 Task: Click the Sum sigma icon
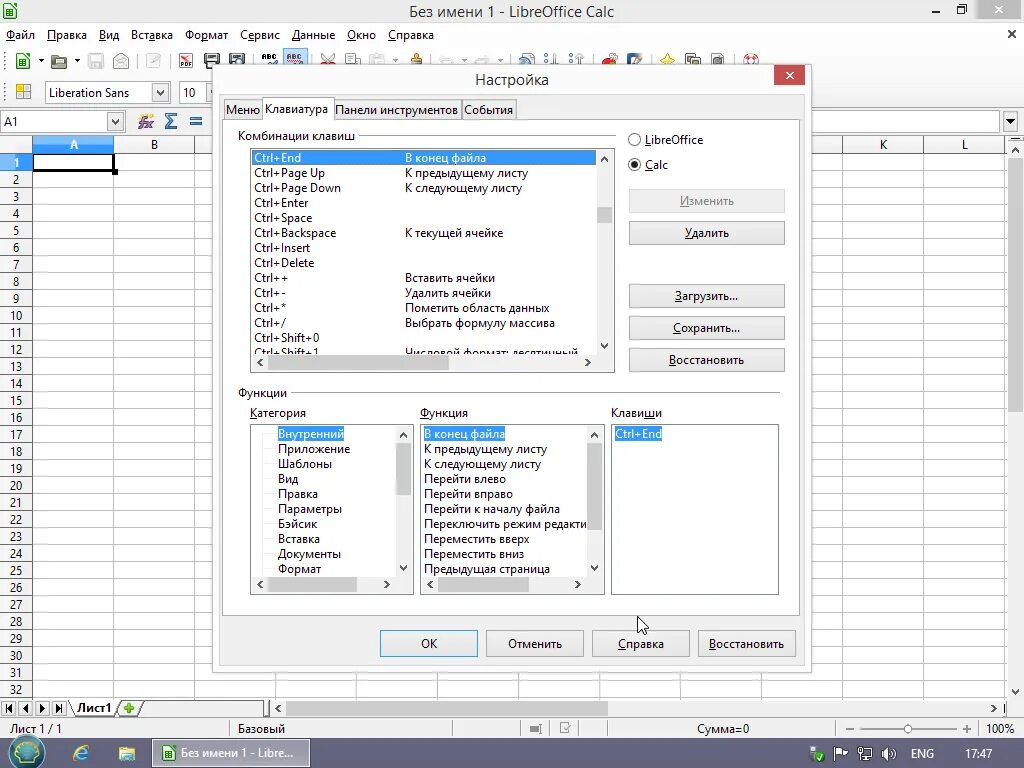click(171, 121)
